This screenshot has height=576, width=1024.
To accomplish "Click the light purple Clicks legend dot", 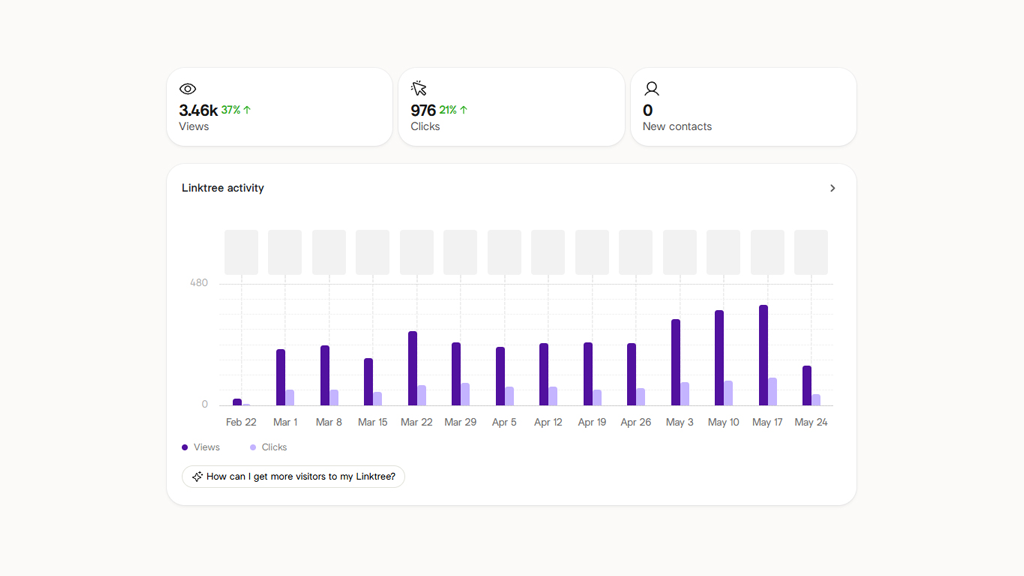I will 253,447.
